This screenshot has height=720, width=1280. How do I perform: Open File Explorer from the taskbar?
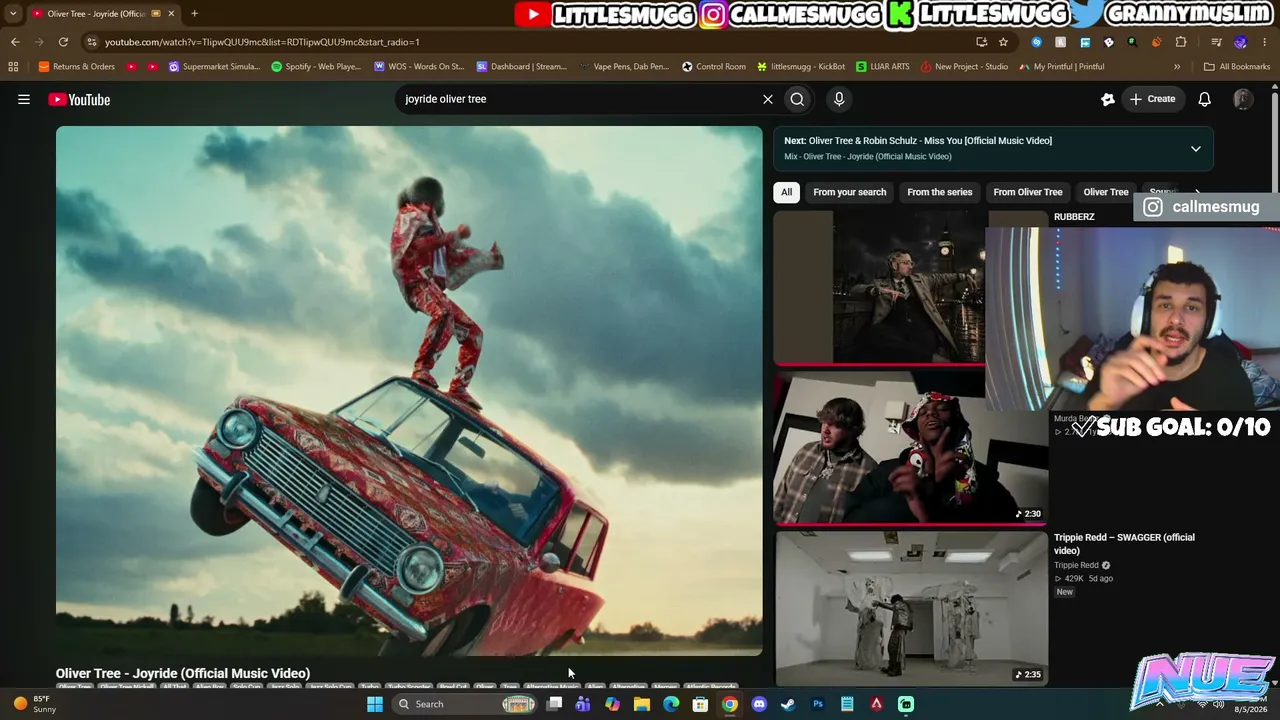pos(642,704)
